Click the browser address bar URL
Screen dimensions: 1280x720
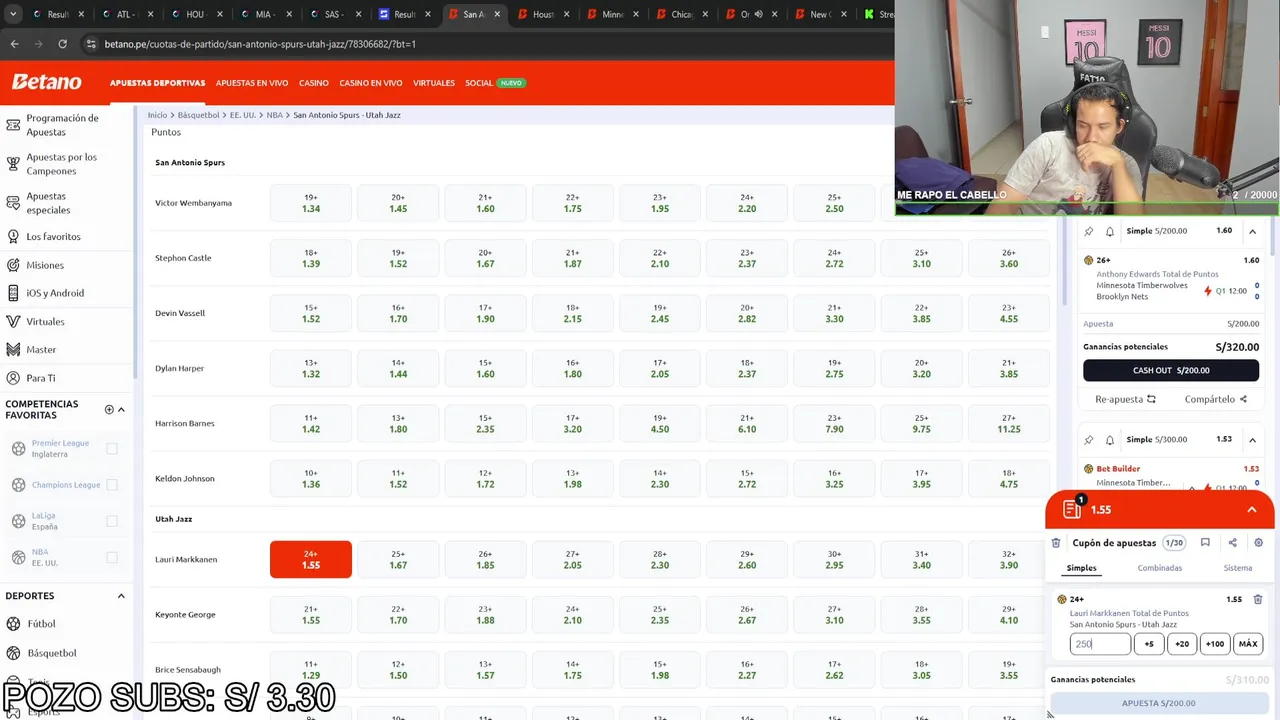pyautogui.click(x=260, y=44)
